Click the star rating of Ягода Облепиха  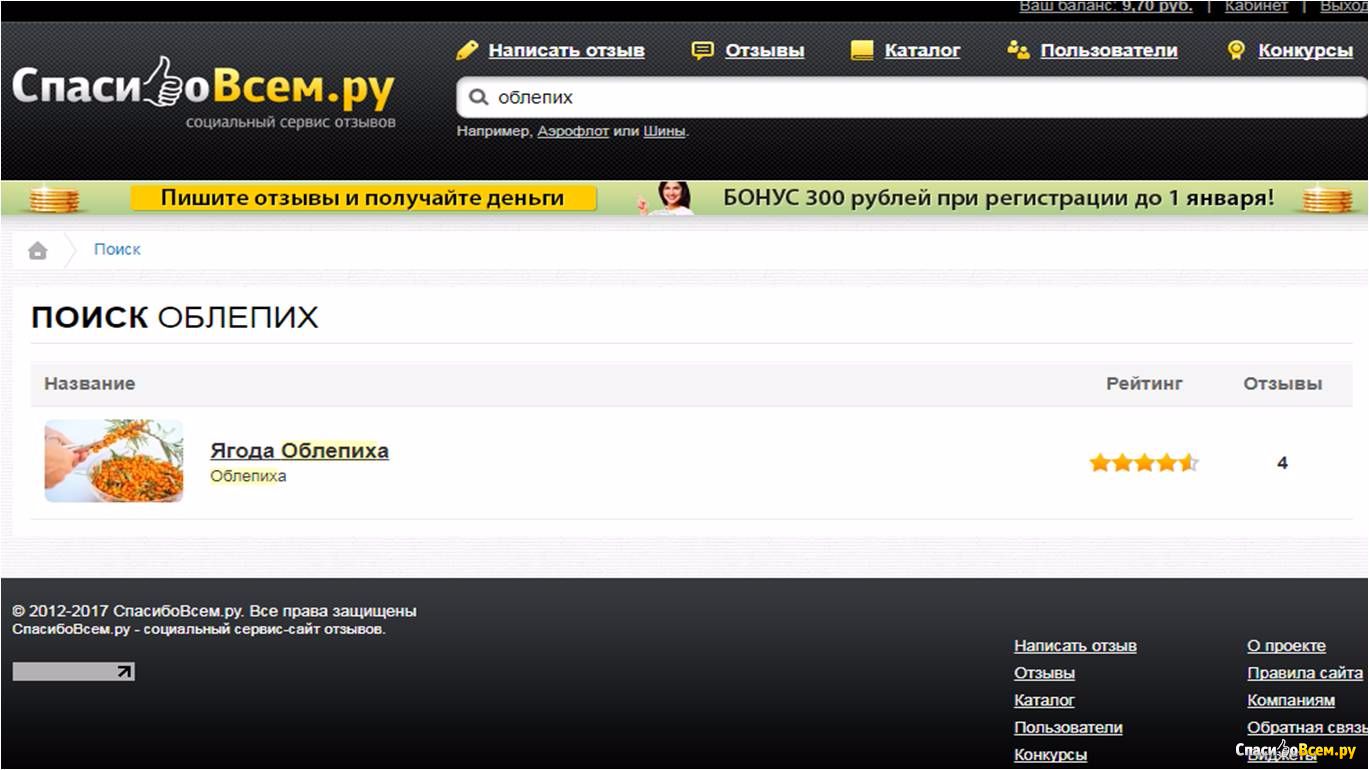[x=1144, y=463]
